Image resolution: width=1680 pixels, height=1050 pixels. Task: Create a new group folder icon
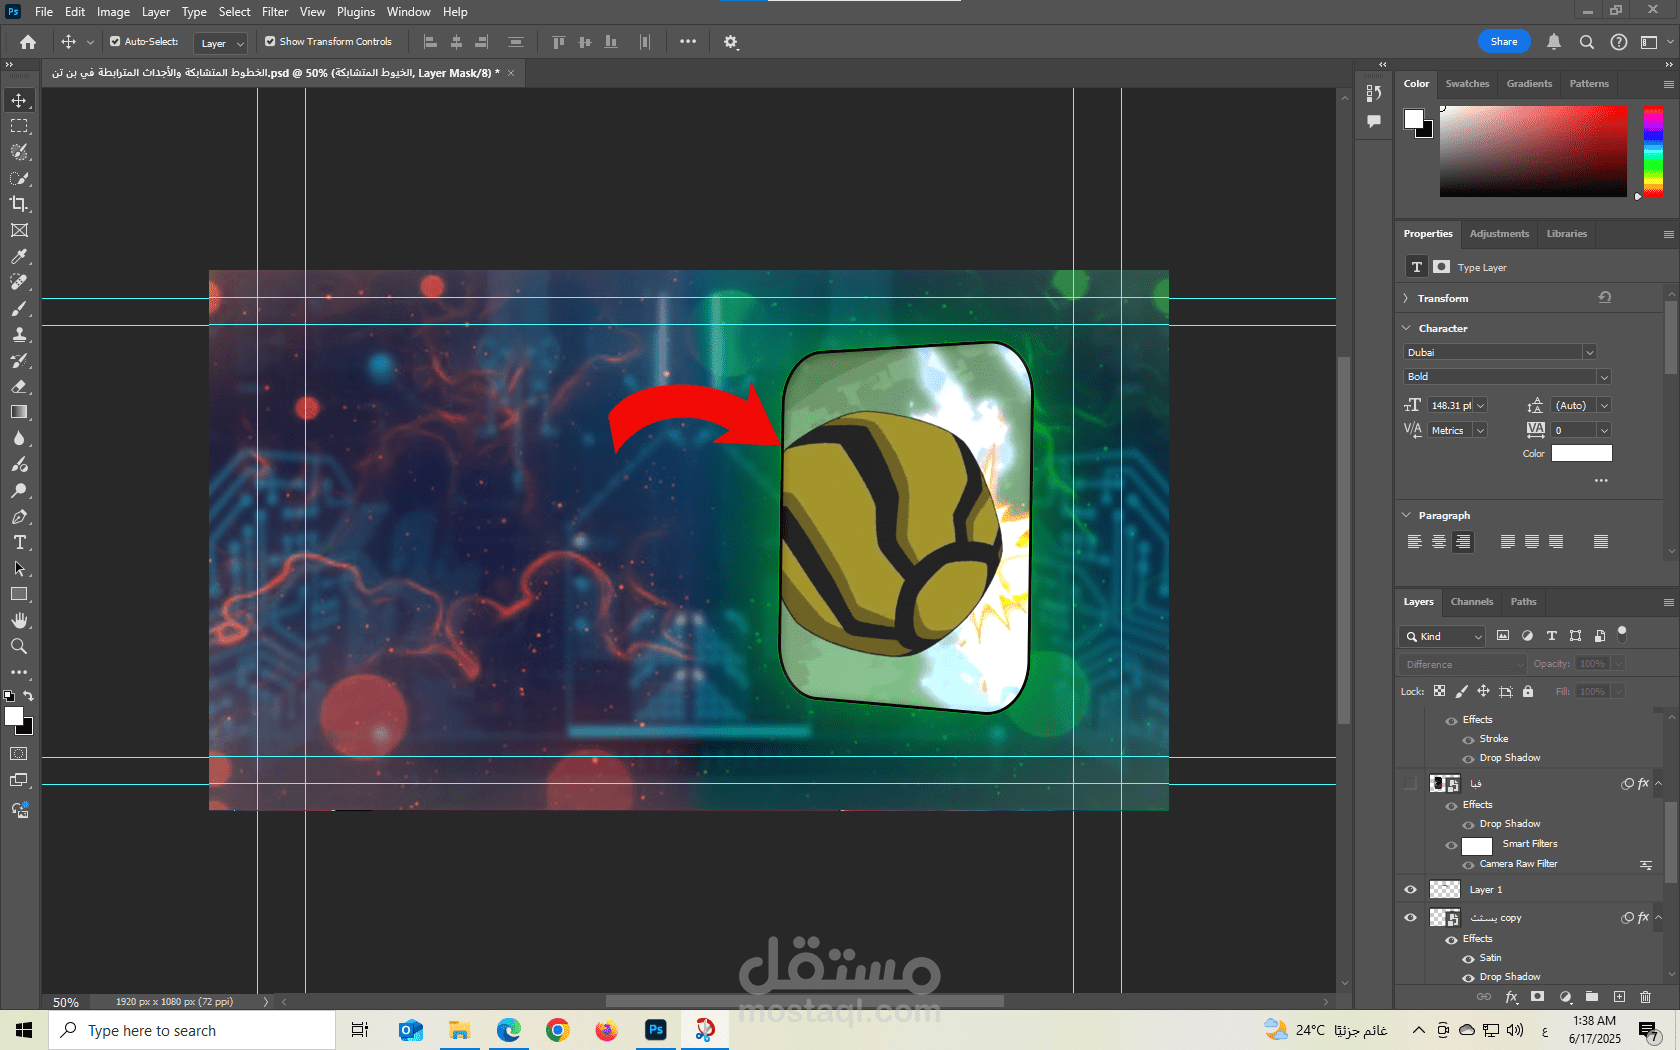point(1592,997)
